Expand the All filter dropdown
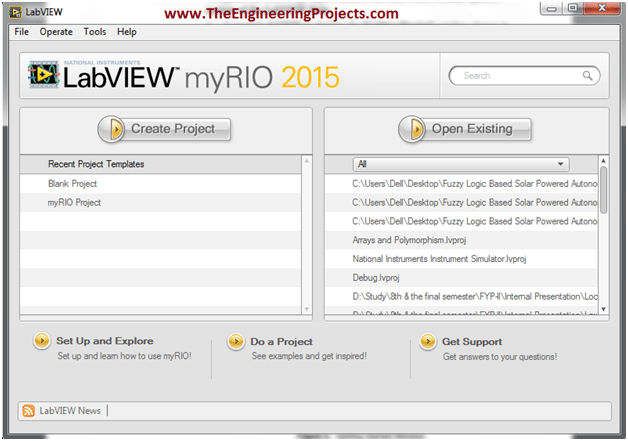The width and height of the screenshot is (628, 441). pos(461,164)
